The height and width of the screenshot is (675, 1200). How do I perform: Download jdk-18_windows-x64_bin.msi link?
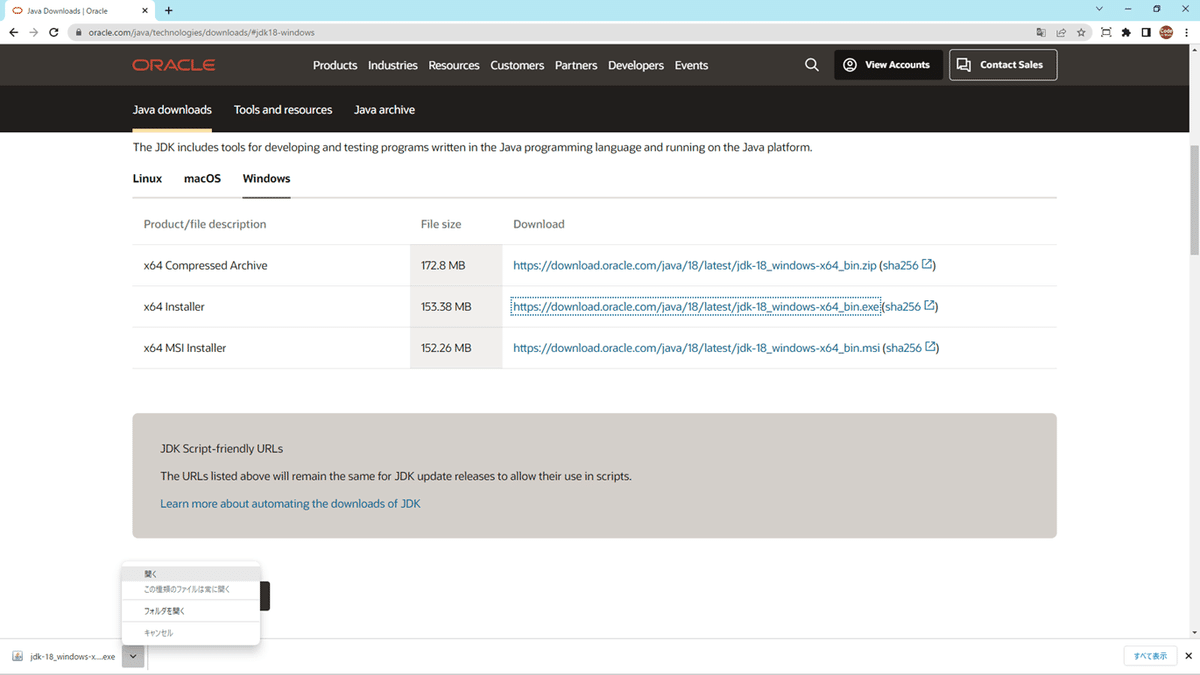coord(696,348)
